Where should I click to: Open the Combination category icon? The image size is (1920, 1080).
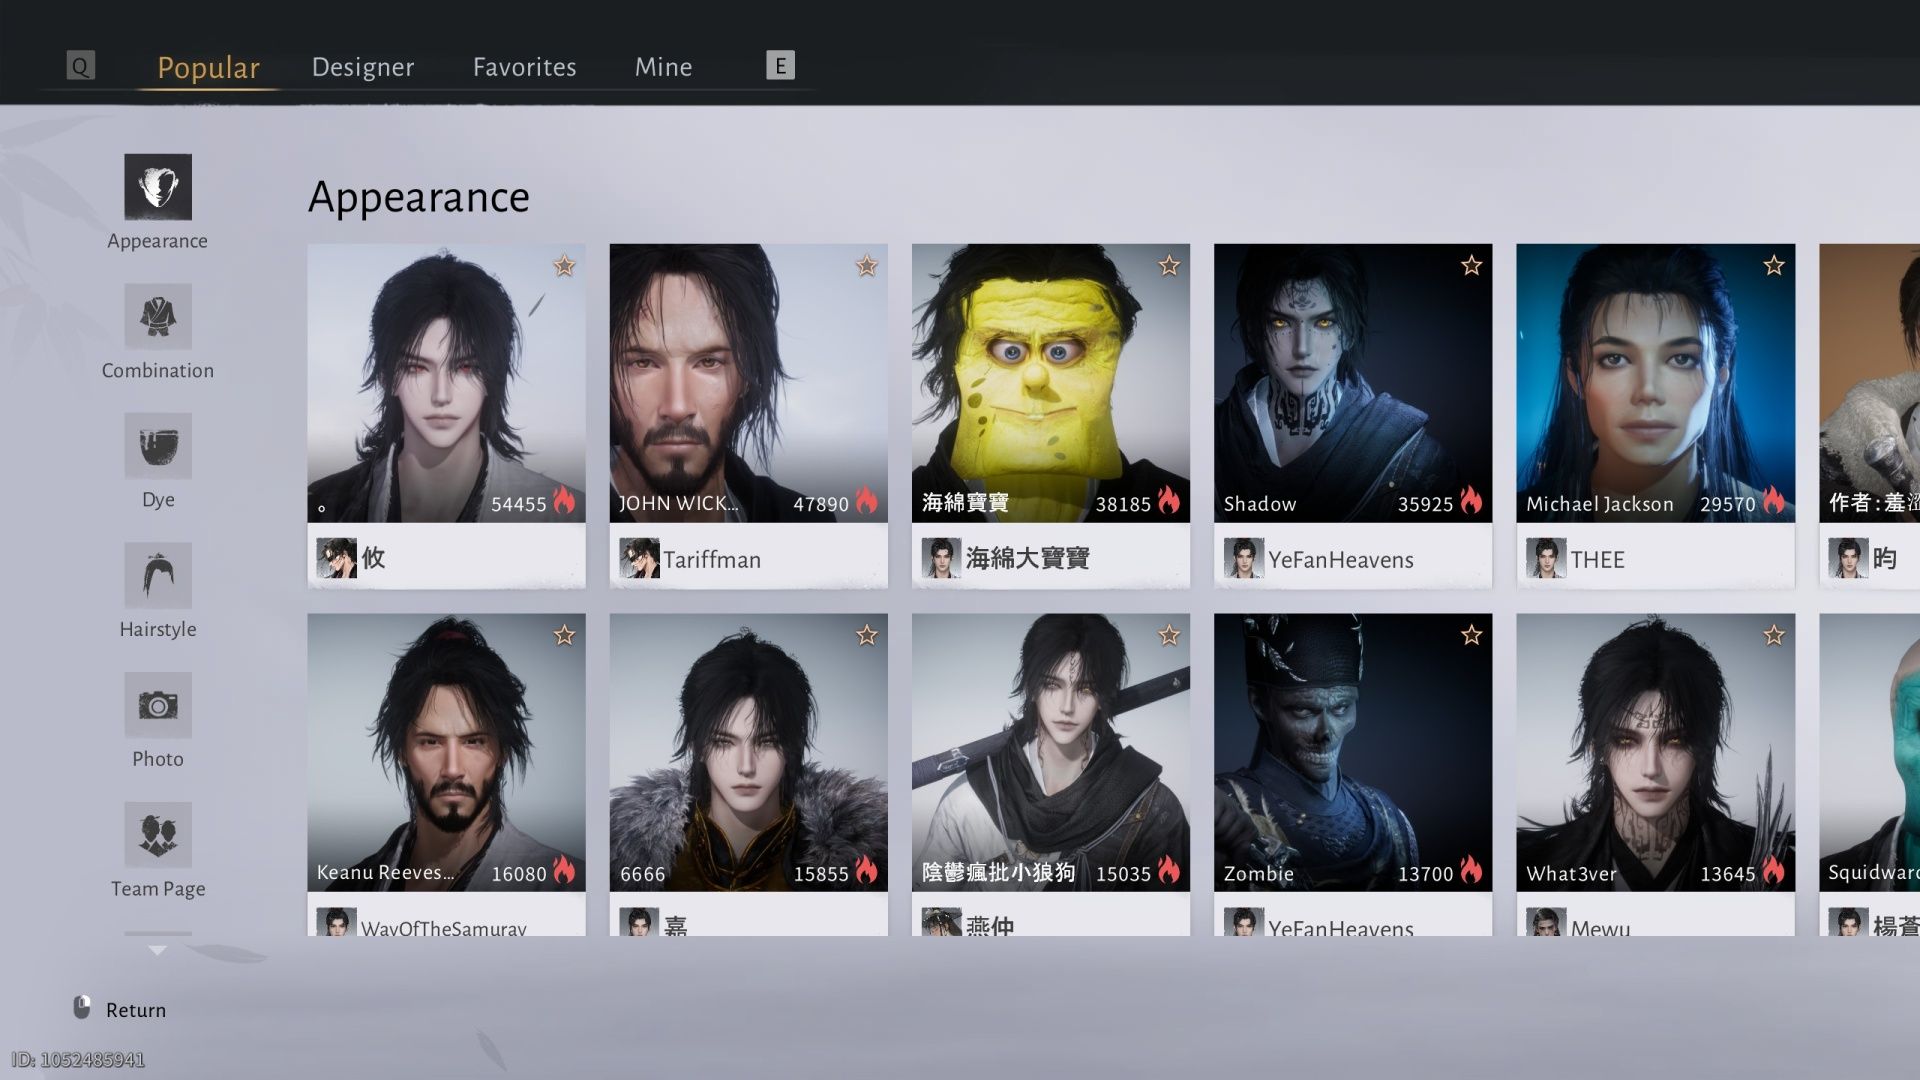tap(157, 317)
